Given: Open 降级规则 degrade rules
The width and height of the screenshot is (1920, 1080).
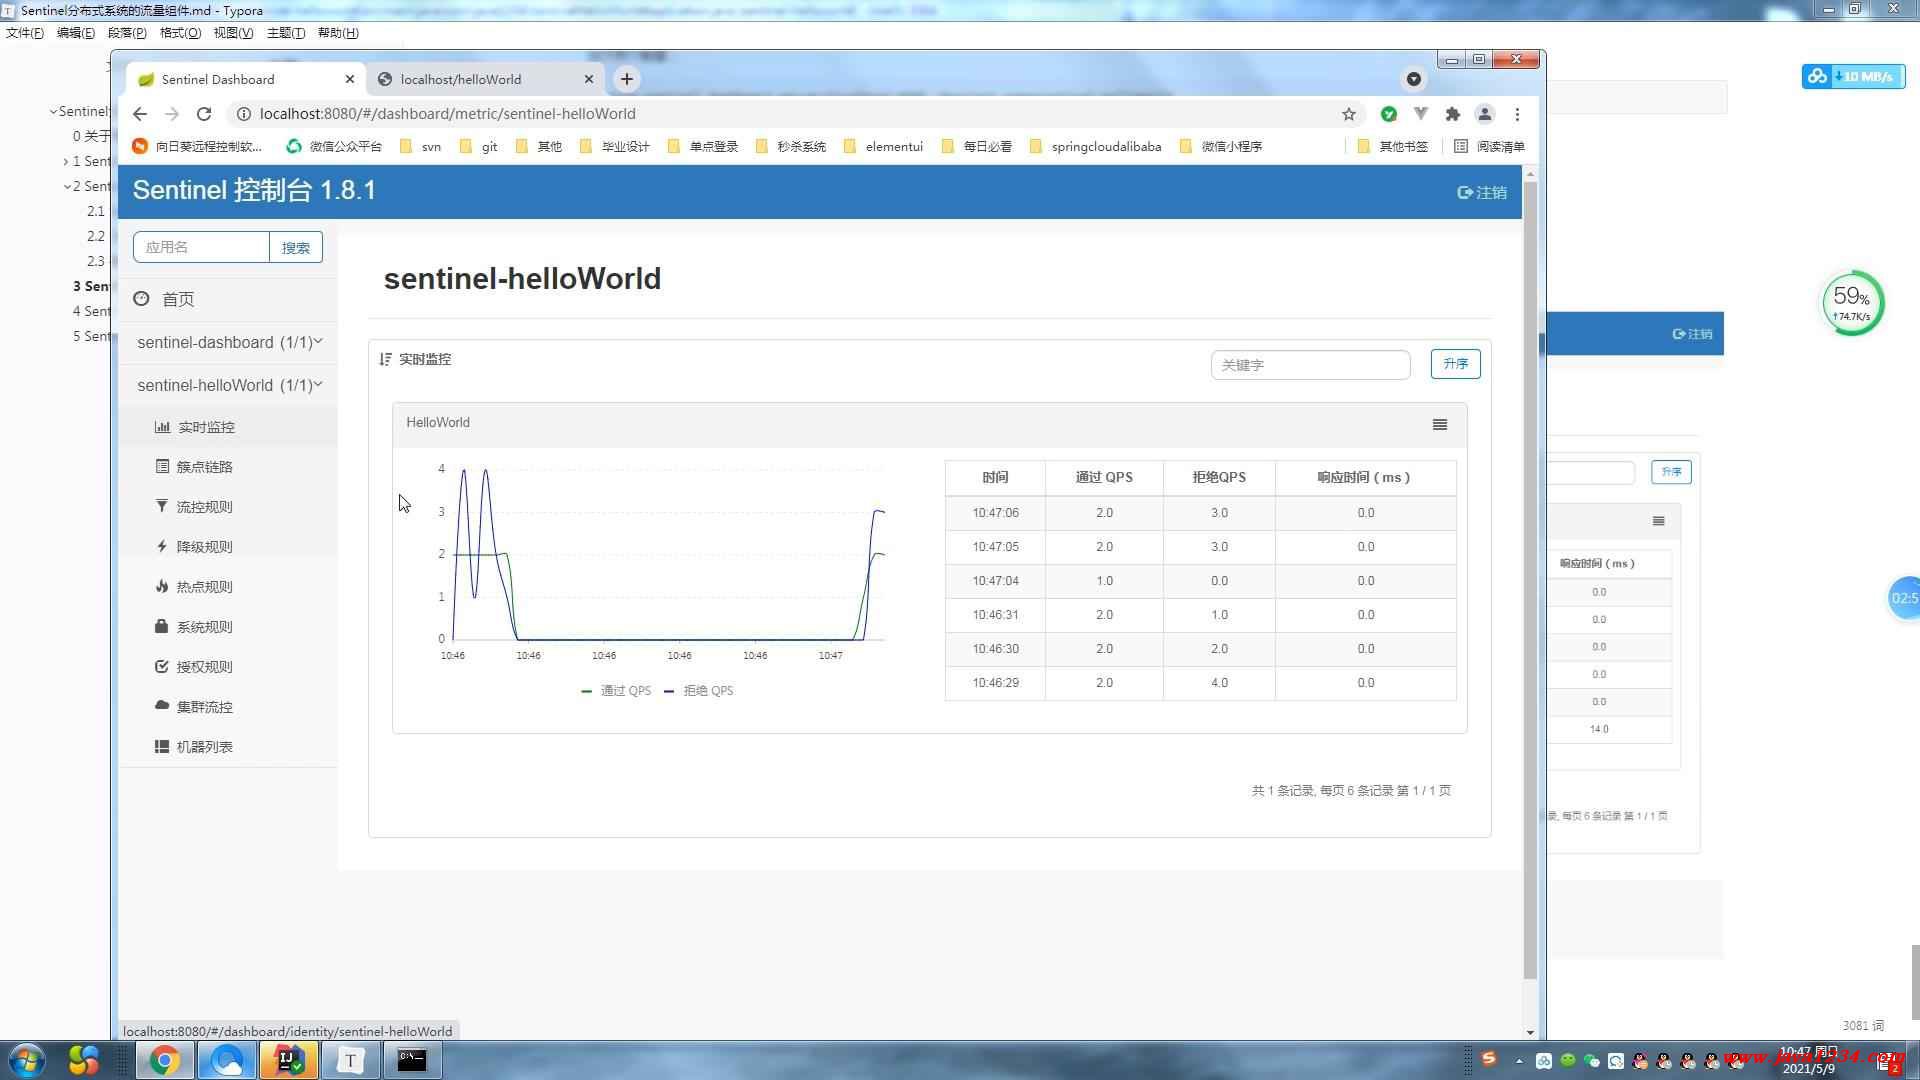Looking at the screenshot, I should click(204, 547).
